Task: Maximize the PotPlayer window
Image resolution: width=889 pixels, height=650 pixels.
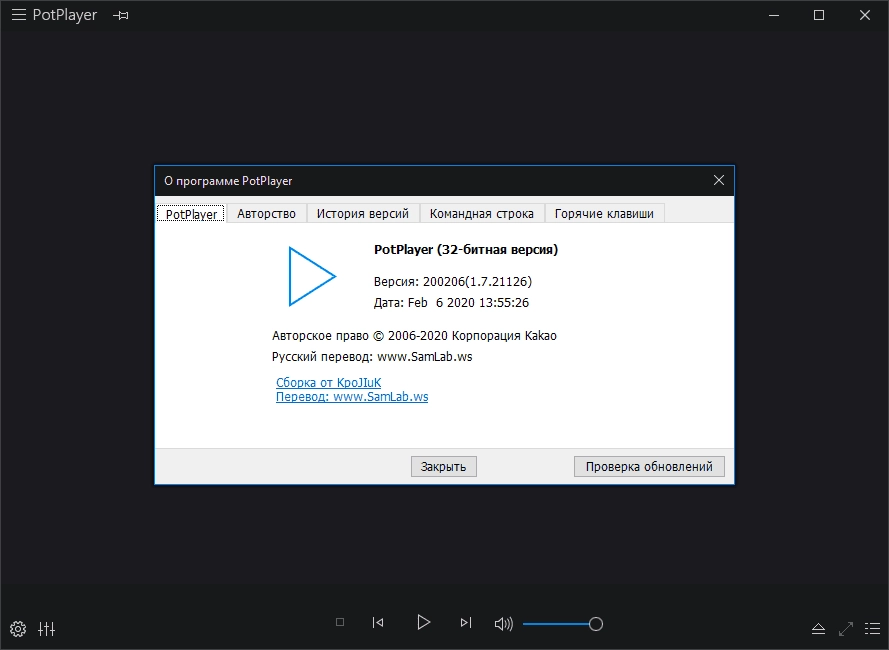Action: coord(819,15)
